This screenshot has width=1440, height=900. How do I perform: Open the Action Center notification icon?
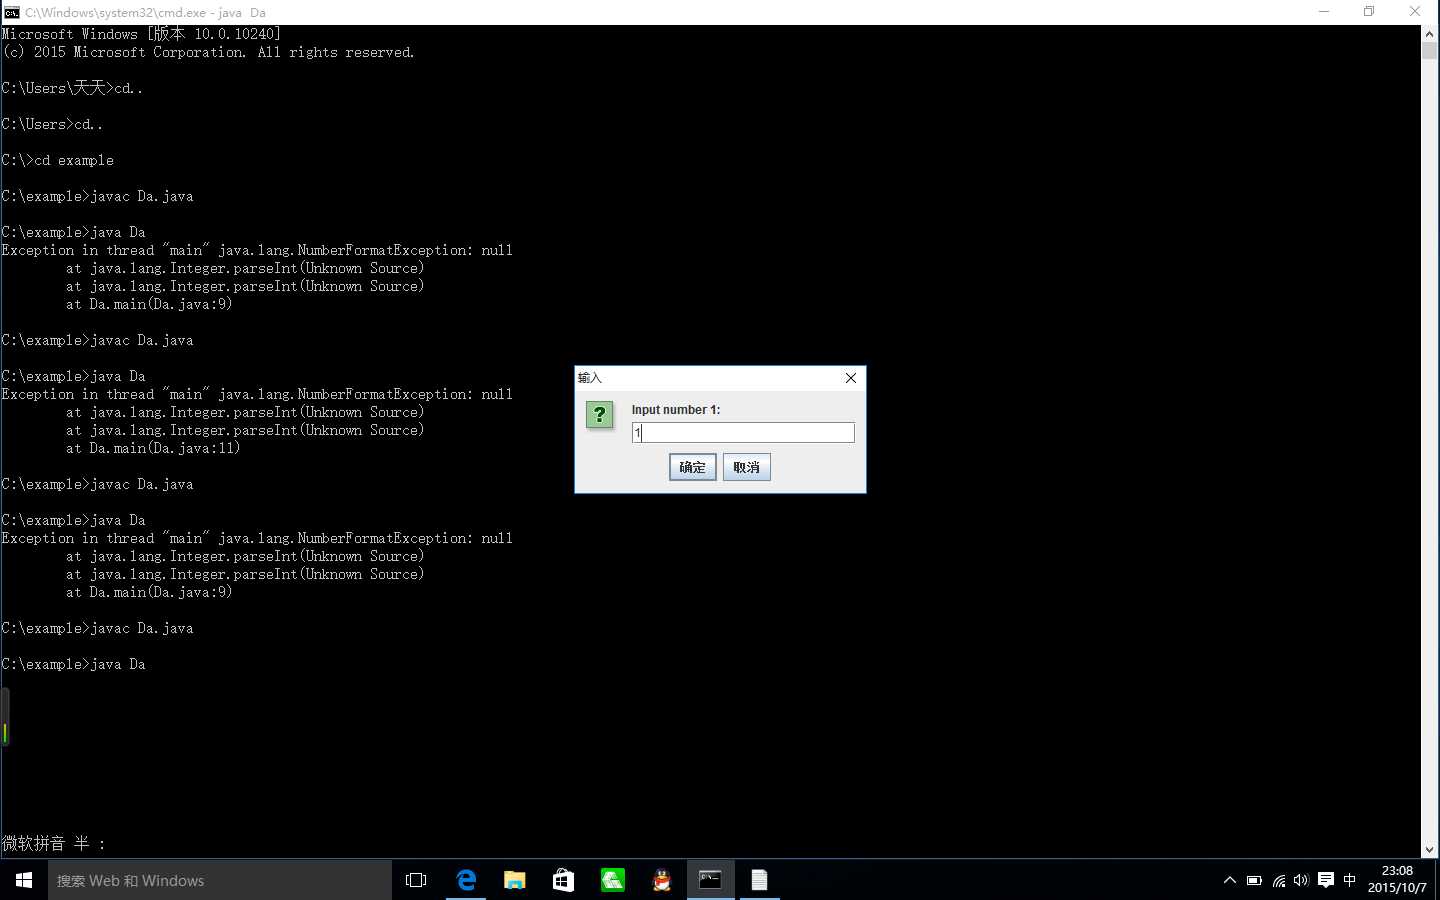(x=1326, y=880)
